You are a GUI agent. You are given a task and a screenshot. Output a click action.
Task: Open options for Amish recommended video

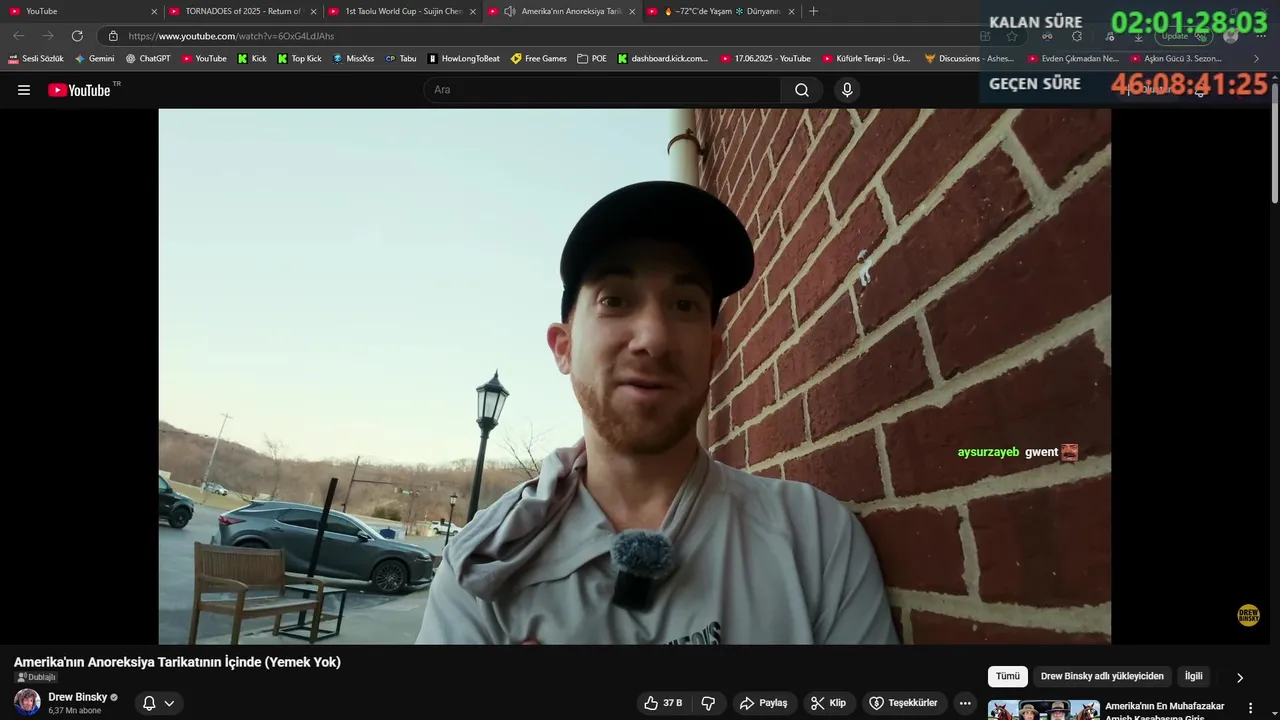point(1250,708)
